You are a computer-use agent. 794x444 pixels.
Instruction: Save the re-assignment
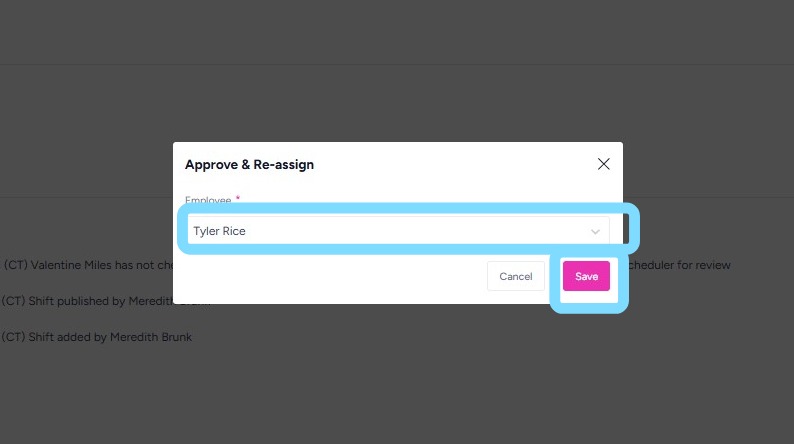point(586,276)
